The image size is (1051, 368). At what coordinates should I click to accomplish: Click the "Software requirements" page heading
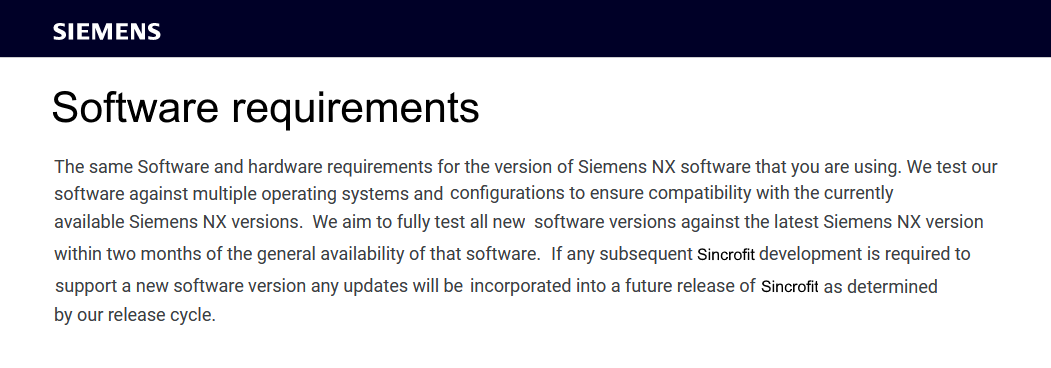pyautogui.click(x=265, y=107)
